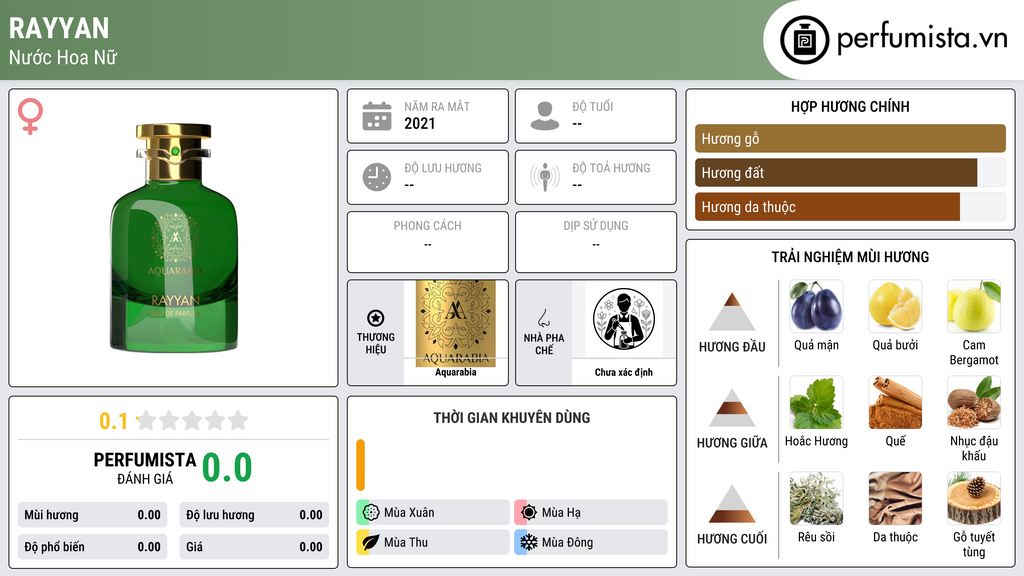Click the Hương gỗ accord bar
This screenshot has width=1024, height=576.
click(x=850, y=138)
